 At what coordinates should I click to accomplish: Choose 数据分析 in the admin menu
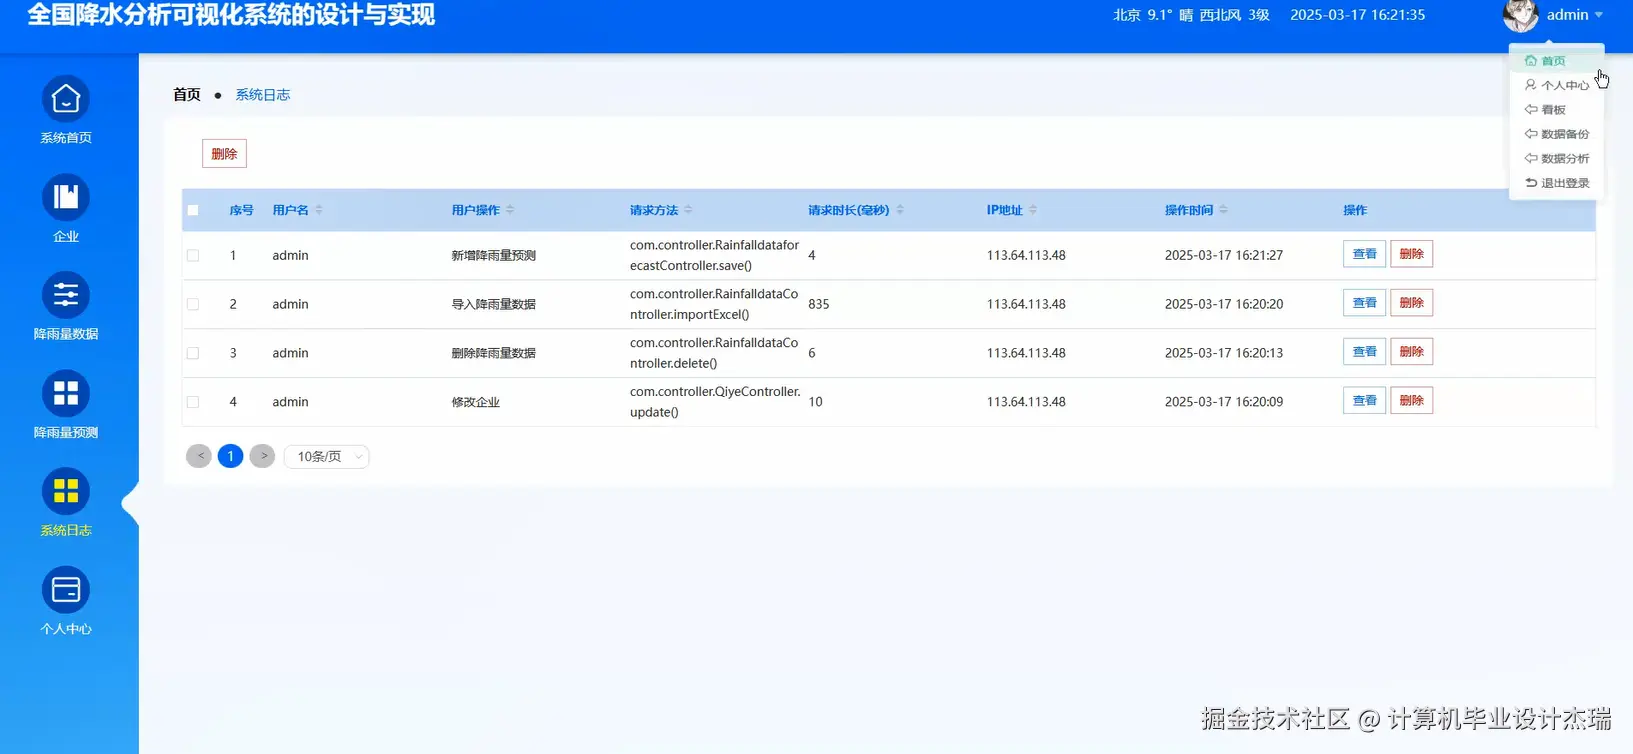click(1557, 158)
